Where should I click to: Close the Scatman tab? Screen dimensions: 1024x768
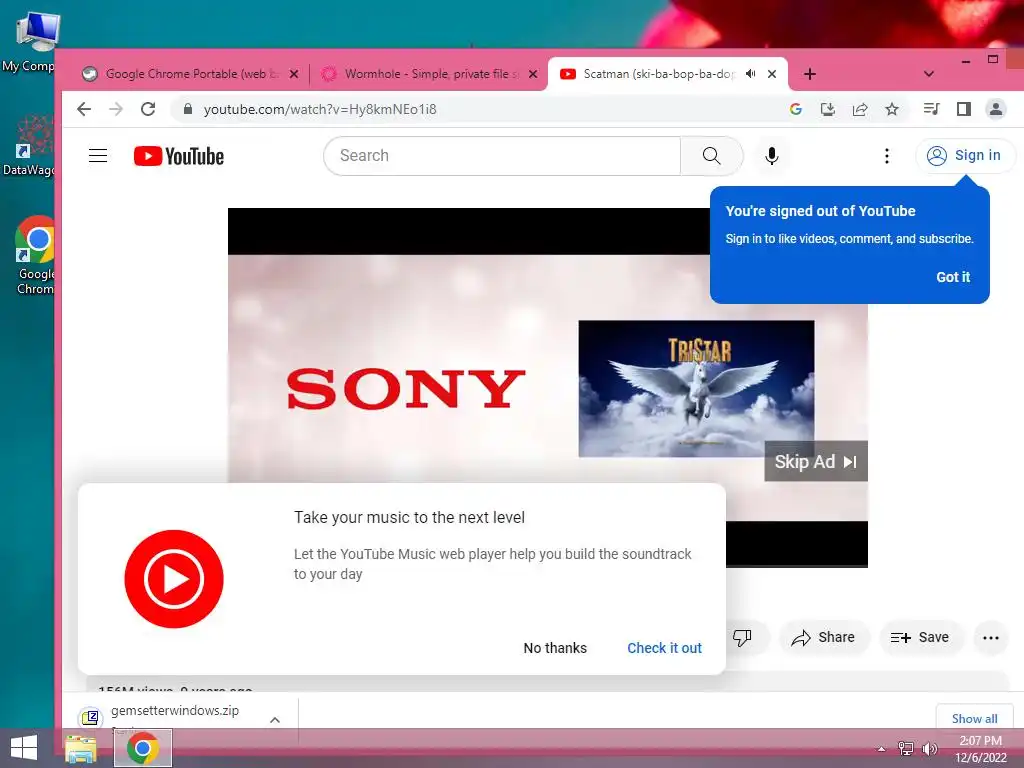coord(772,74)
